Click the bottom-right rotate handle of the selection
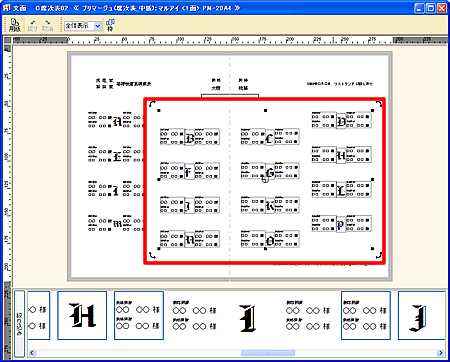This screenshot has width=450, height=362. pos(379,255)
